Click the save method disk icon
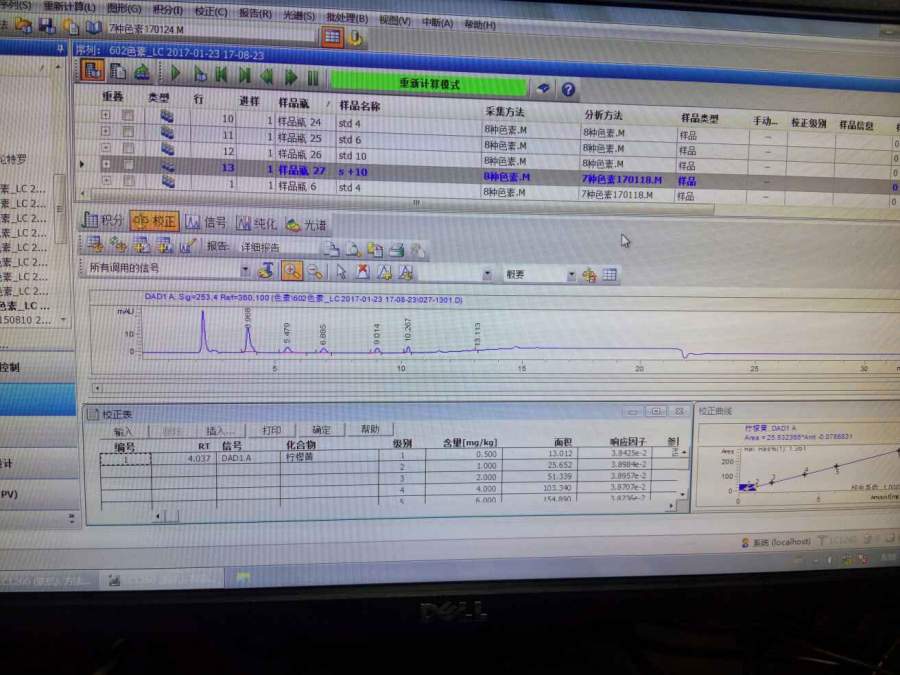Screen dimensions: 900x675 pos(47,25)
